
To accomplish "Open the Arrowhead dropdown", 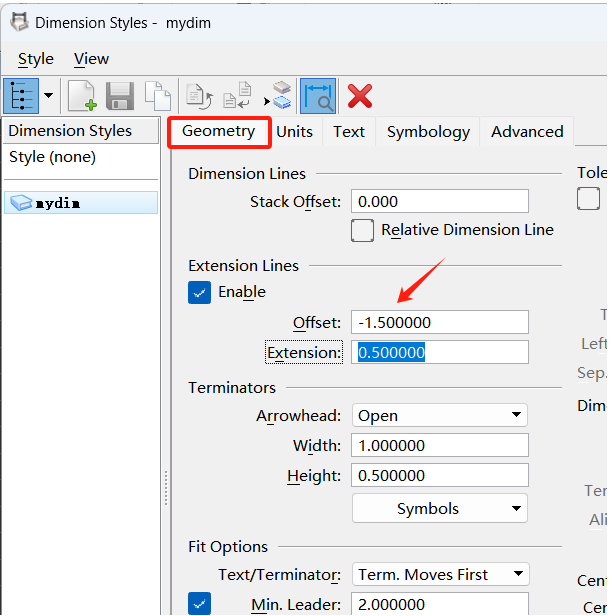I will pyautogui.click(x=440, y=415).
